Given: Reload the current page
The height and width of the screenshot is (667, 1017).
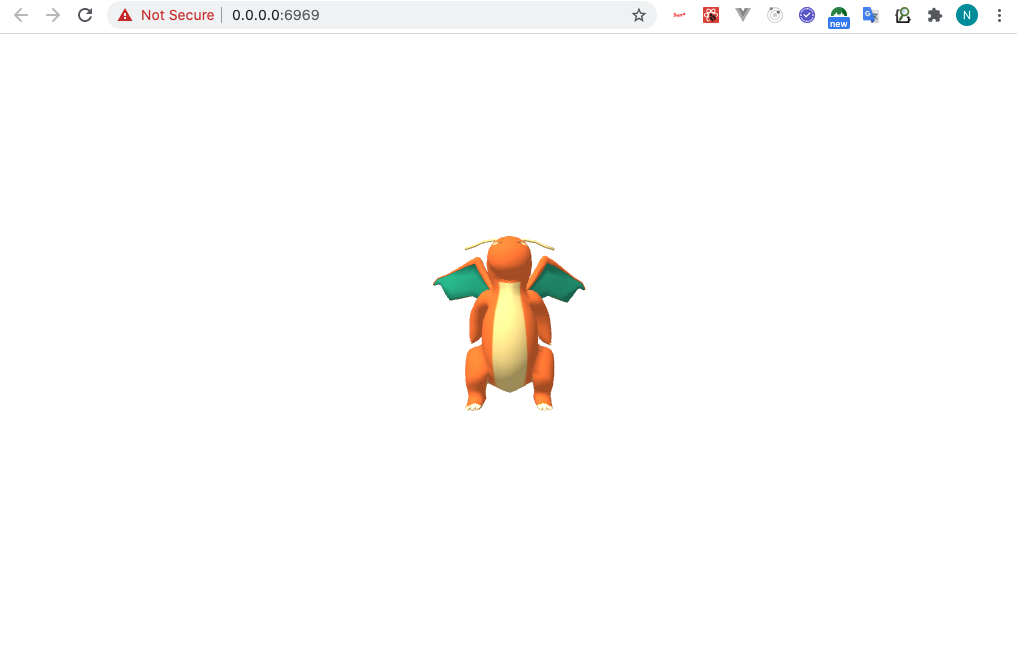Looking at the screenshot, I should [x=85, y=15].
